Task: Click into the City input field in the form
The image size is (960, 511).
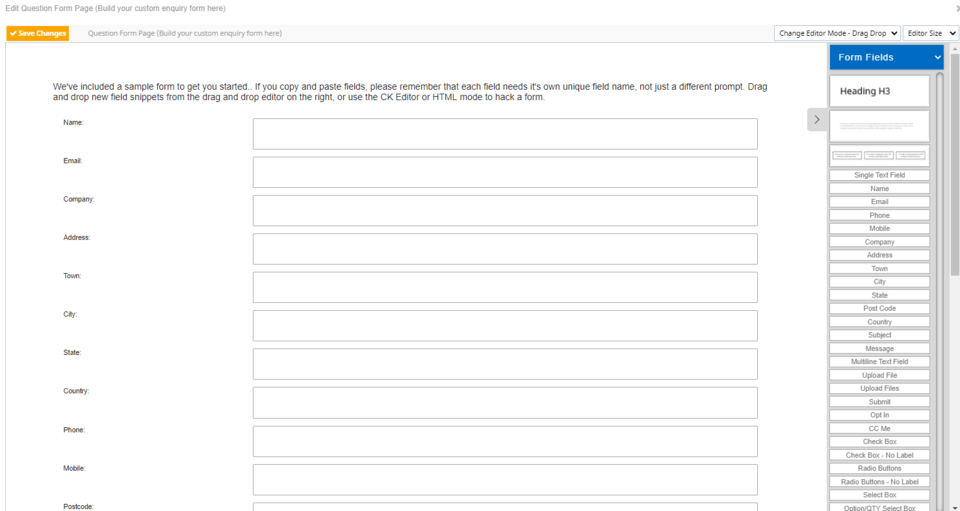Action: click(x=505, y=326)
